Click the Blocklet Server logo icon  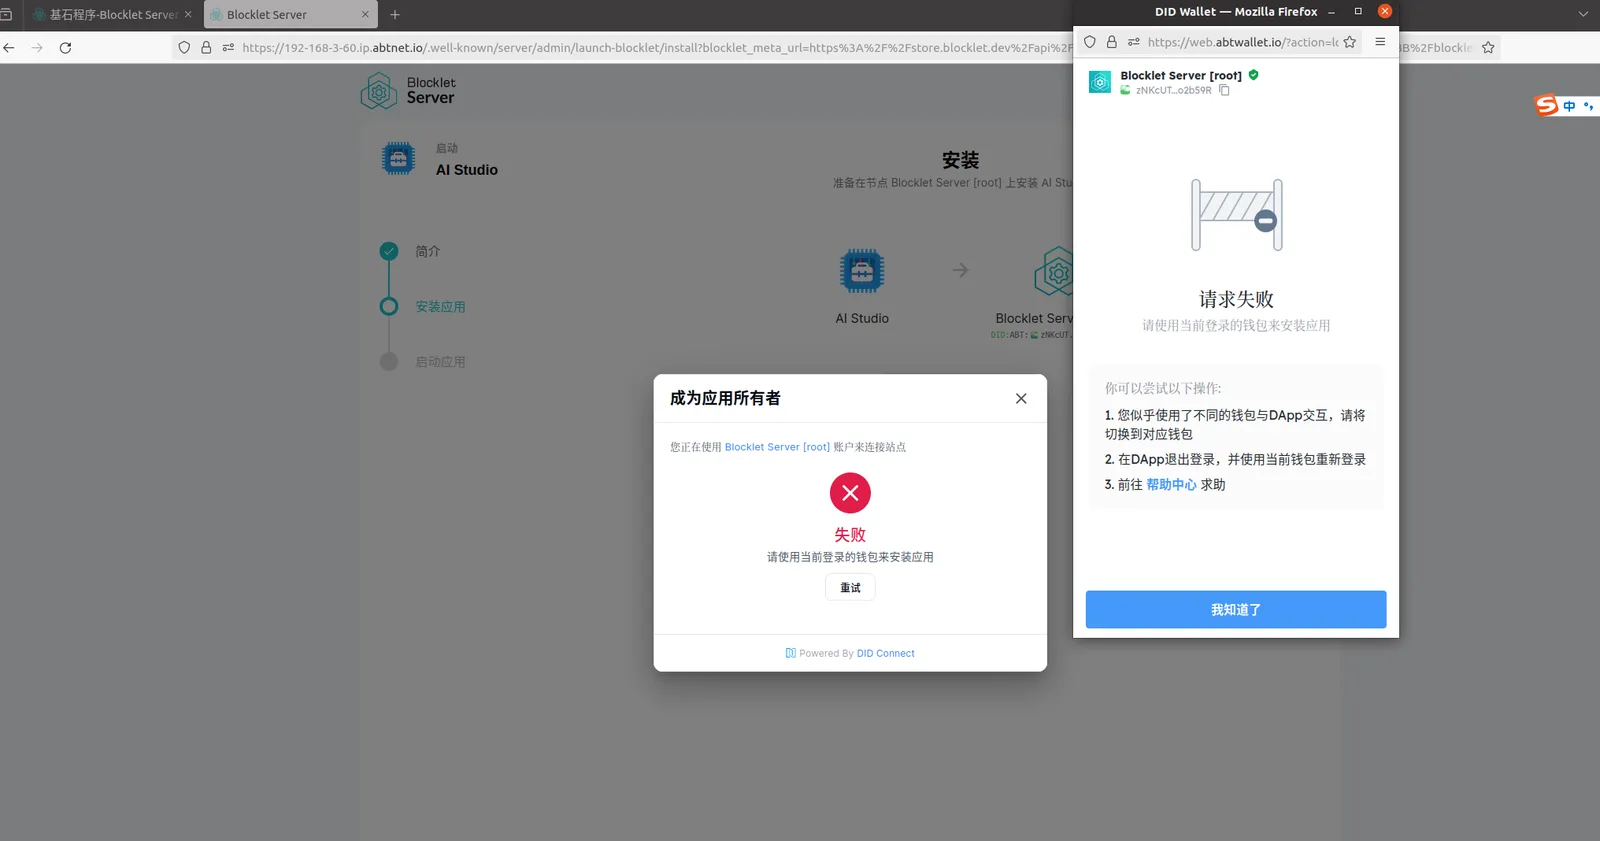[379, 91]
